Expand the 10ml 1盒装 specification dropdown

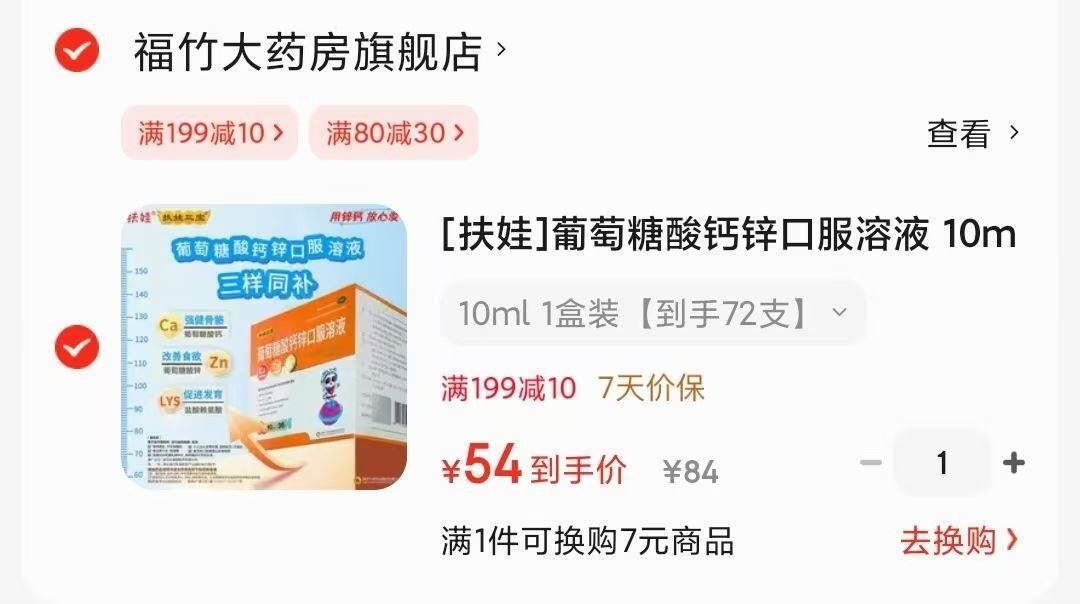(653, 313)
